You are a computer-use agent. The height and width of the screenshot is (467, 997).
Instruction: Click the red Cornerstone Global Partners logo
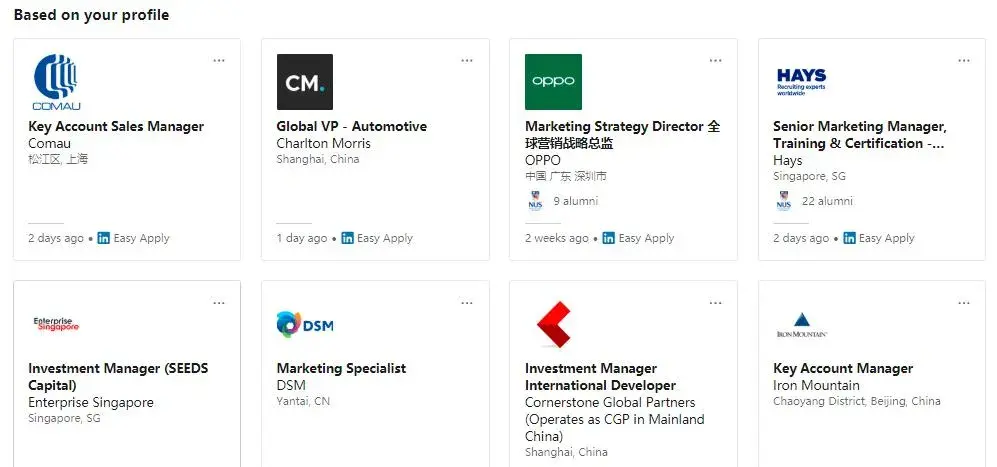point(554,324)
